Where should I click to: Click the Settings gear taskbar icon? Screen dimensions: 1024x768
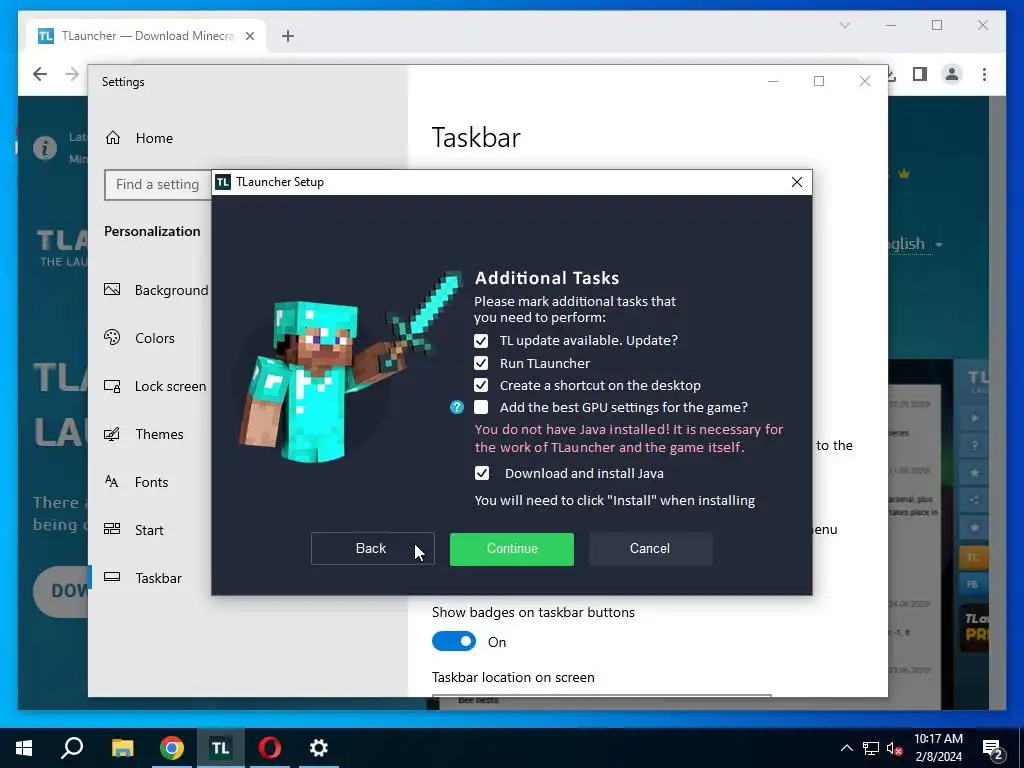coord(319,748)
